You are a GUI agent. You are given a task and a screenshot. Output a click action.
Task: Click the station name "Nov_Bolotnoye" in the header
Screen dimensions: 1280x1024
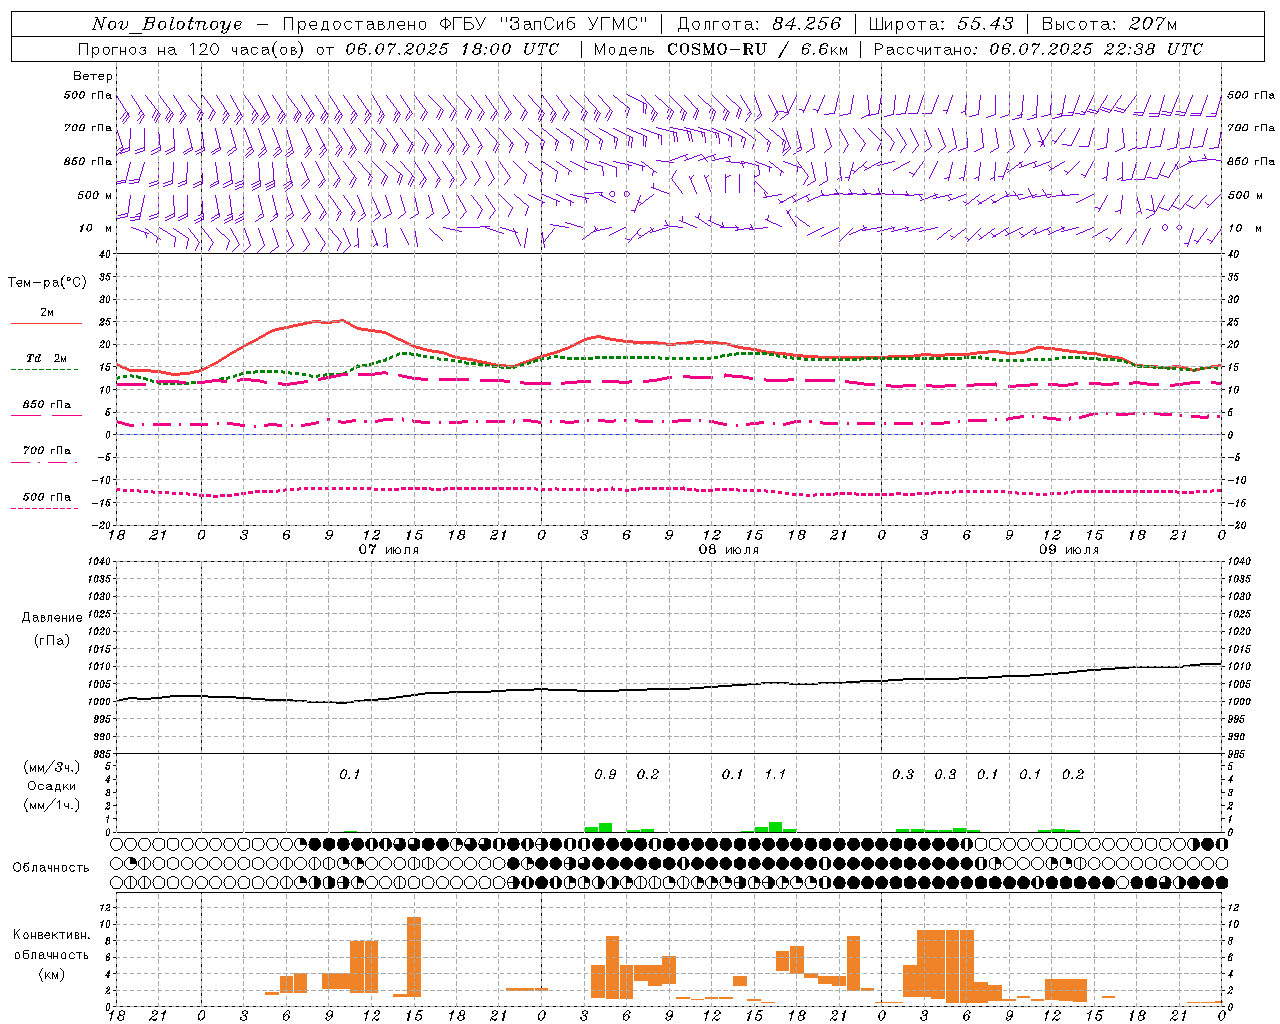coord(167,24)
